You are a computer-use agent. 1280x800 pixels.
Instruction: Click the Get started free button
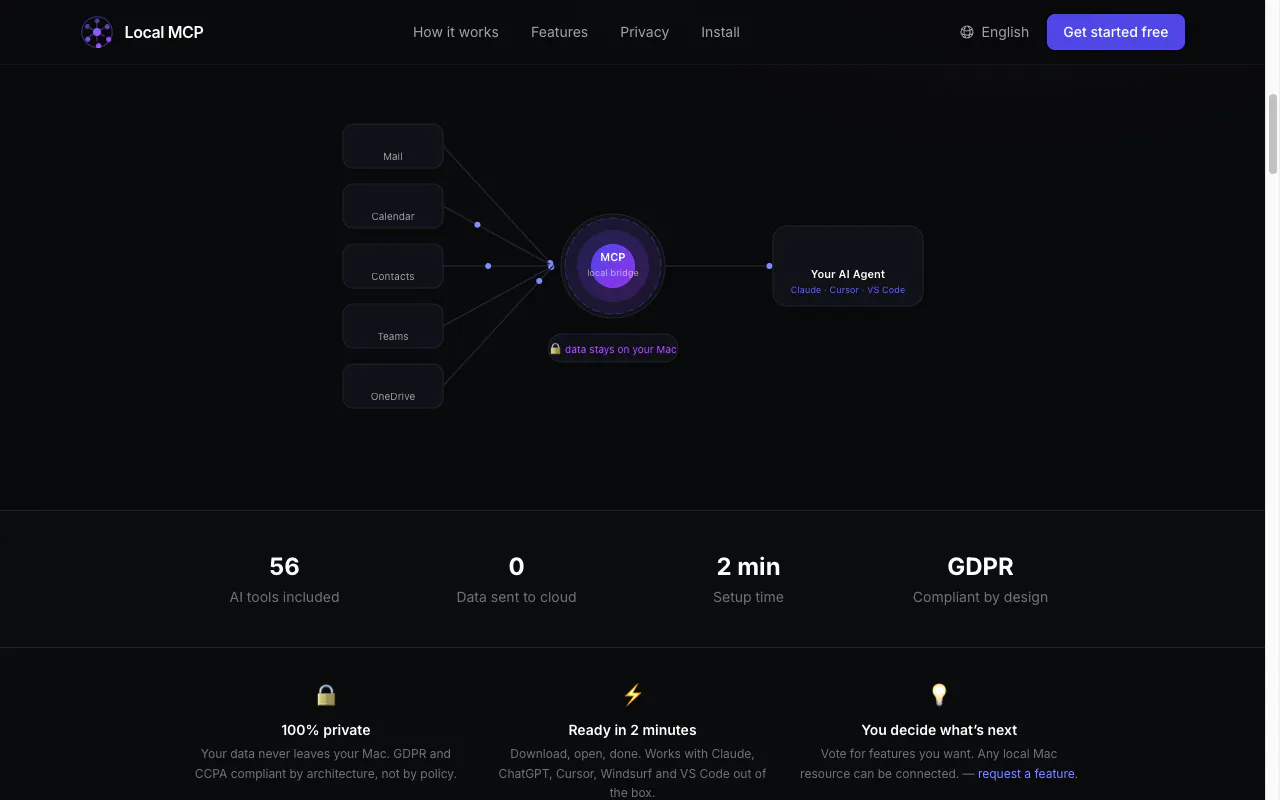[1116, 32]
